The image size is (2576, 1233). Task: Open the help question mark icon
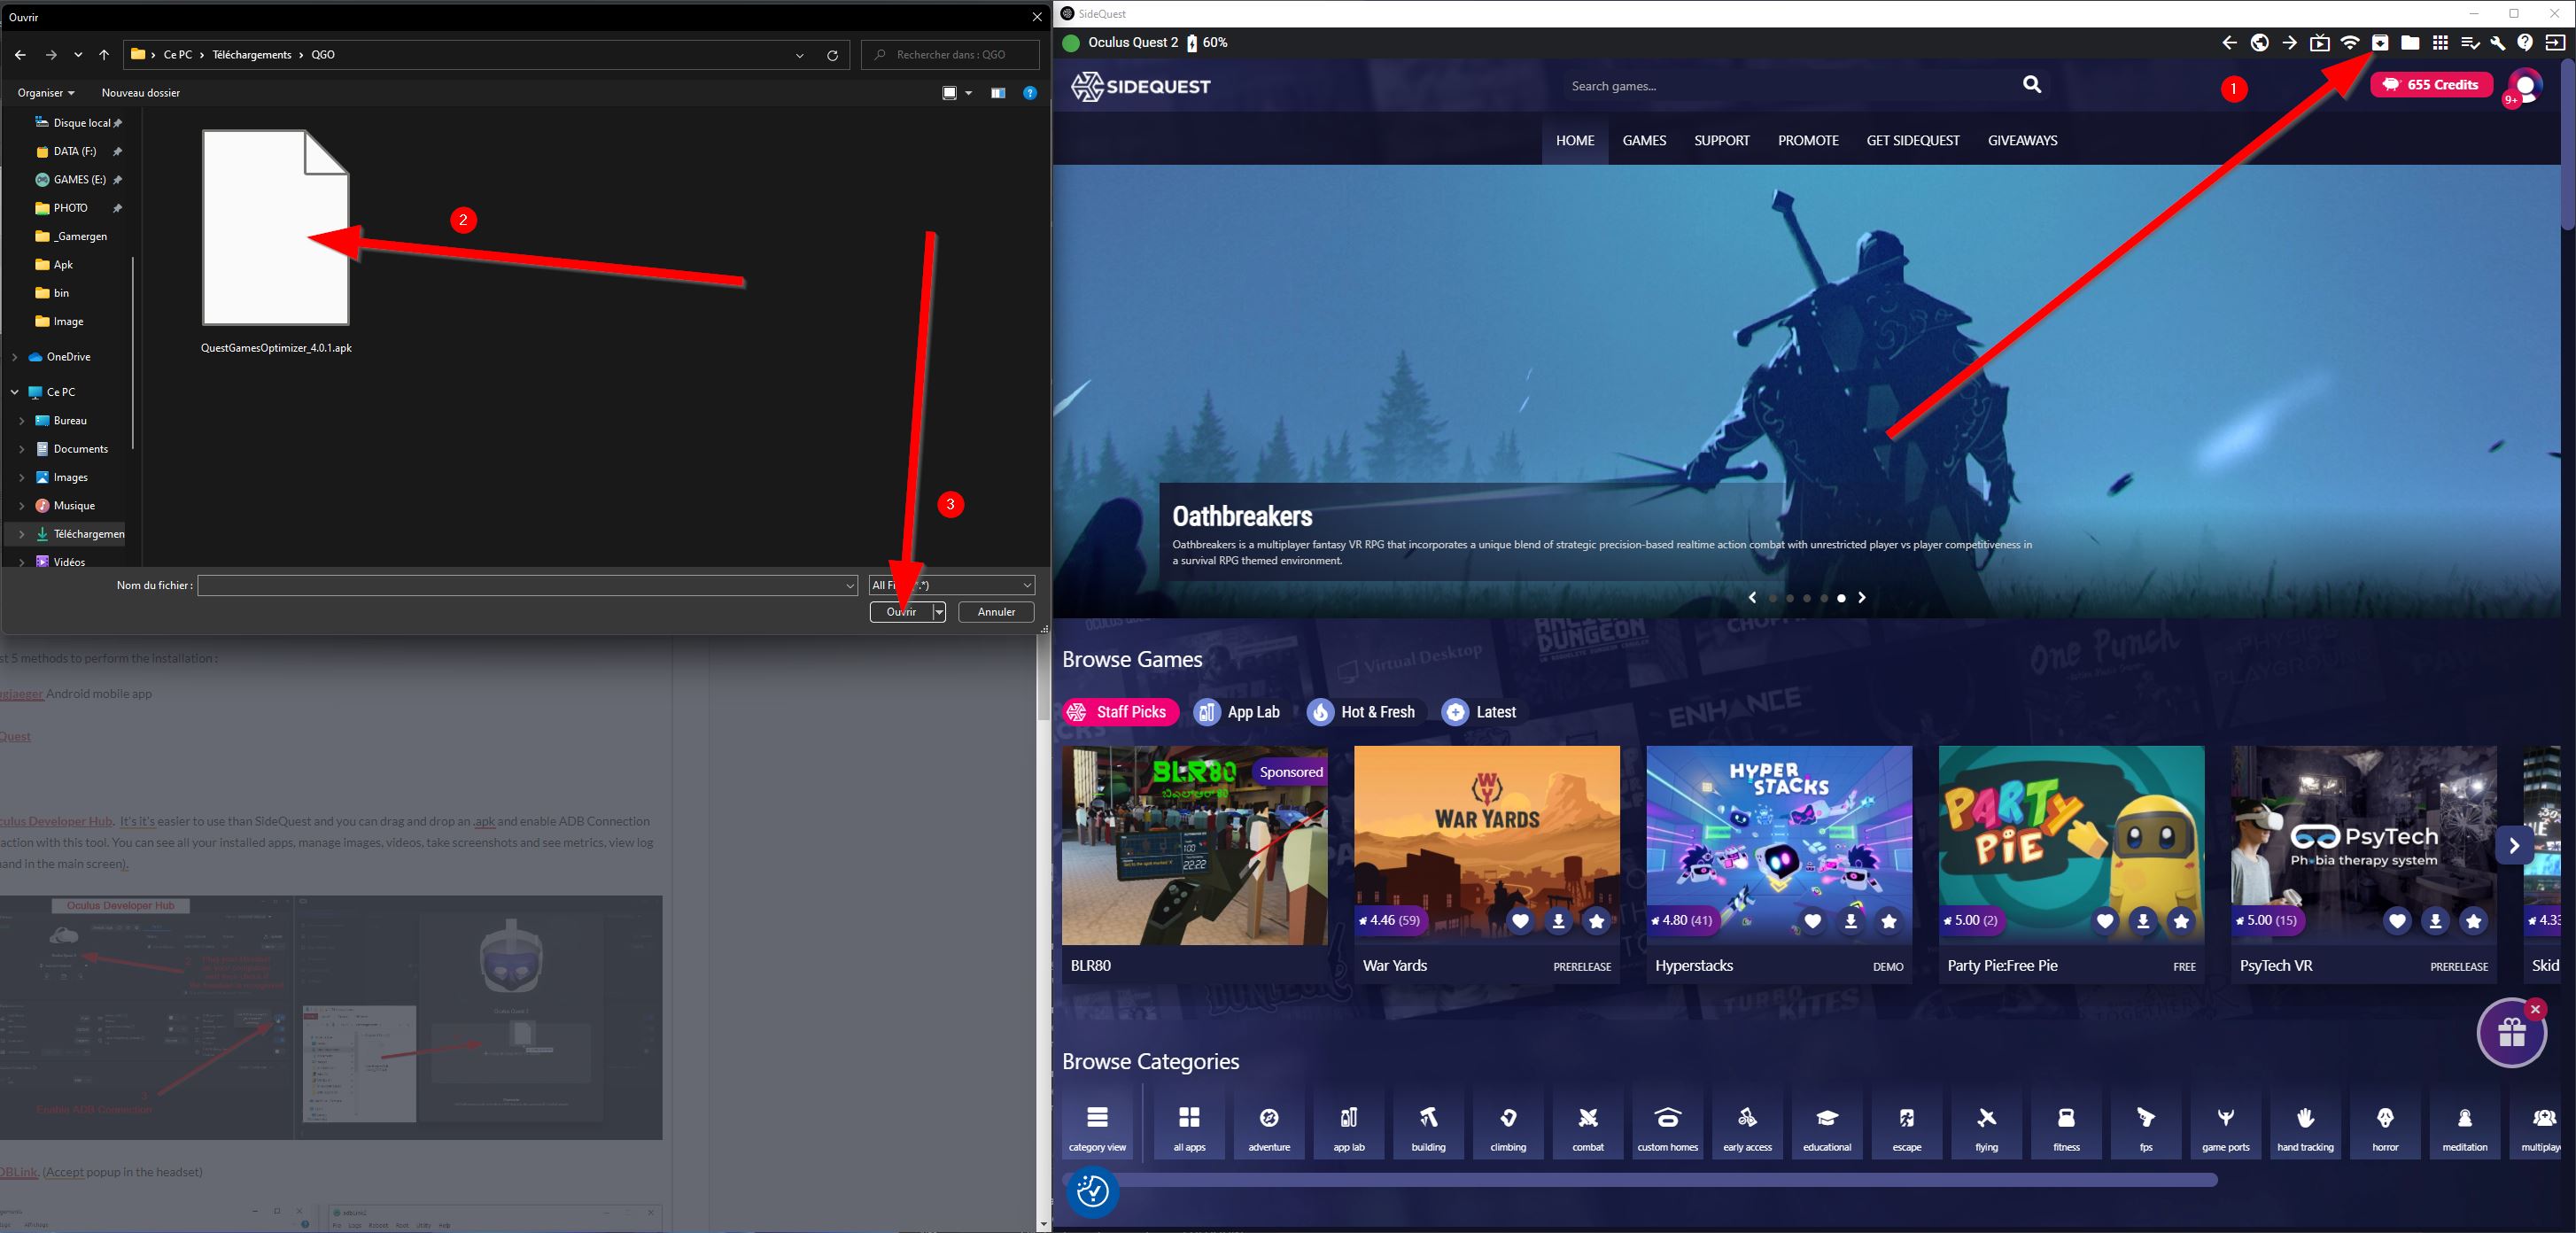pos(2525,43)
